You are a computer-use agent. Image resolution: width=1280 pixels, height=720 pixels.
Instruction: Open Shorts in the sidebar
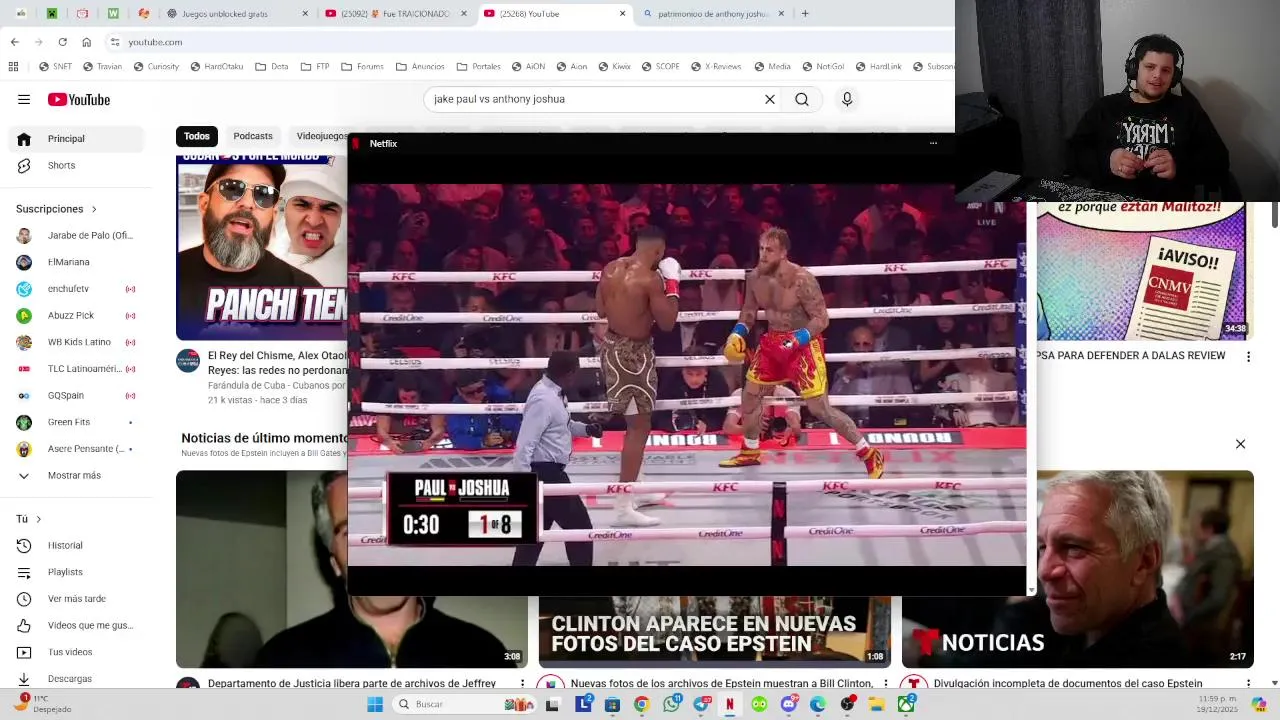[76, 165]
